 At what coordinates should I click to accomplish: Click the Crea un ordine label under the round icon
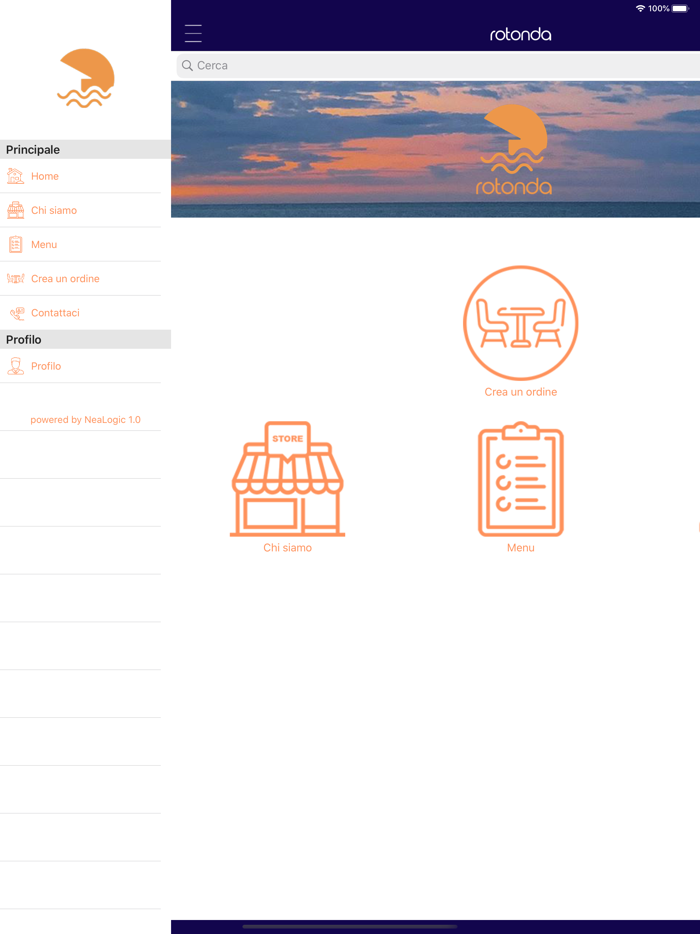click(520, 392)
